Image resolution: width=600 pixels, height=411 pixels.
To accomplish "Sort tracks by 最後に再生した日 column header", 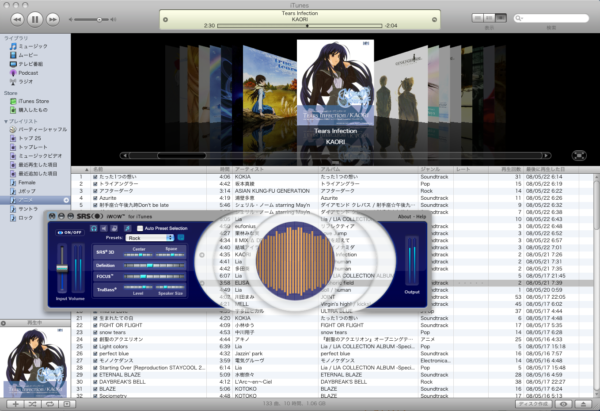I will pos(551,169).
